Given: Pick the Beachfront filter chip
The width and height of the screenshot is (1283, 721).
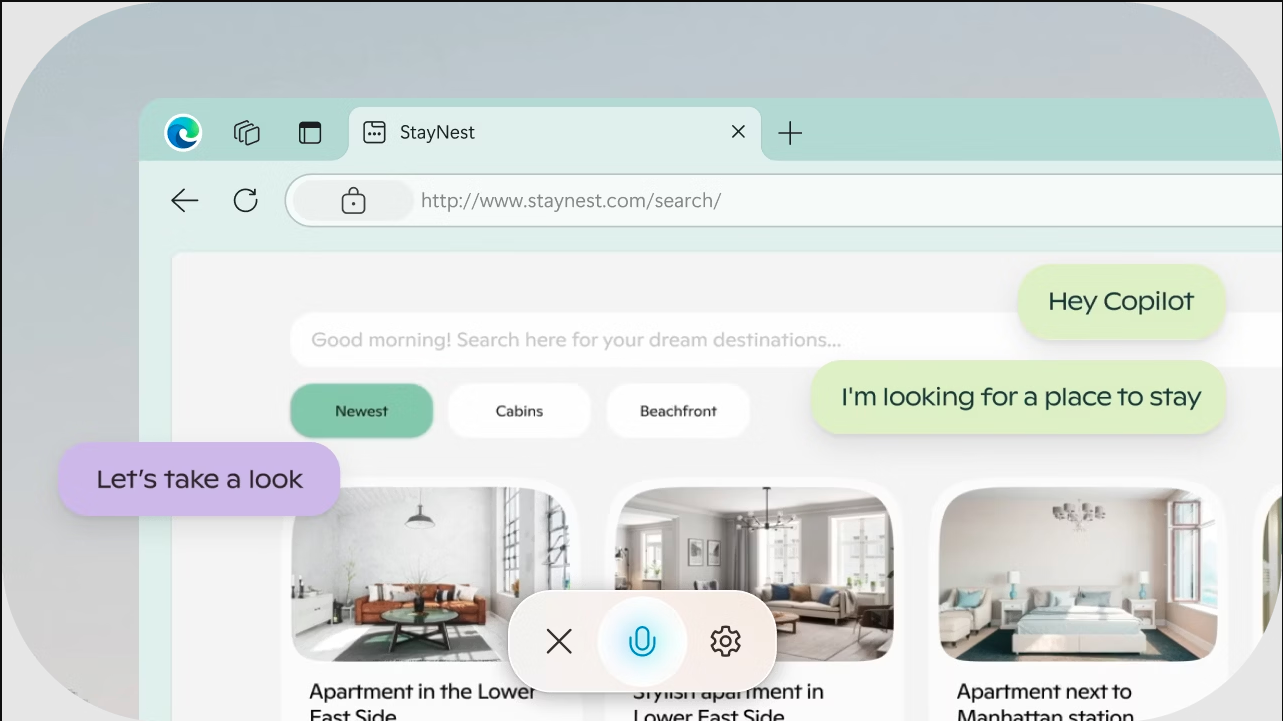Looking at the screenshot, I should pos(678,411).
